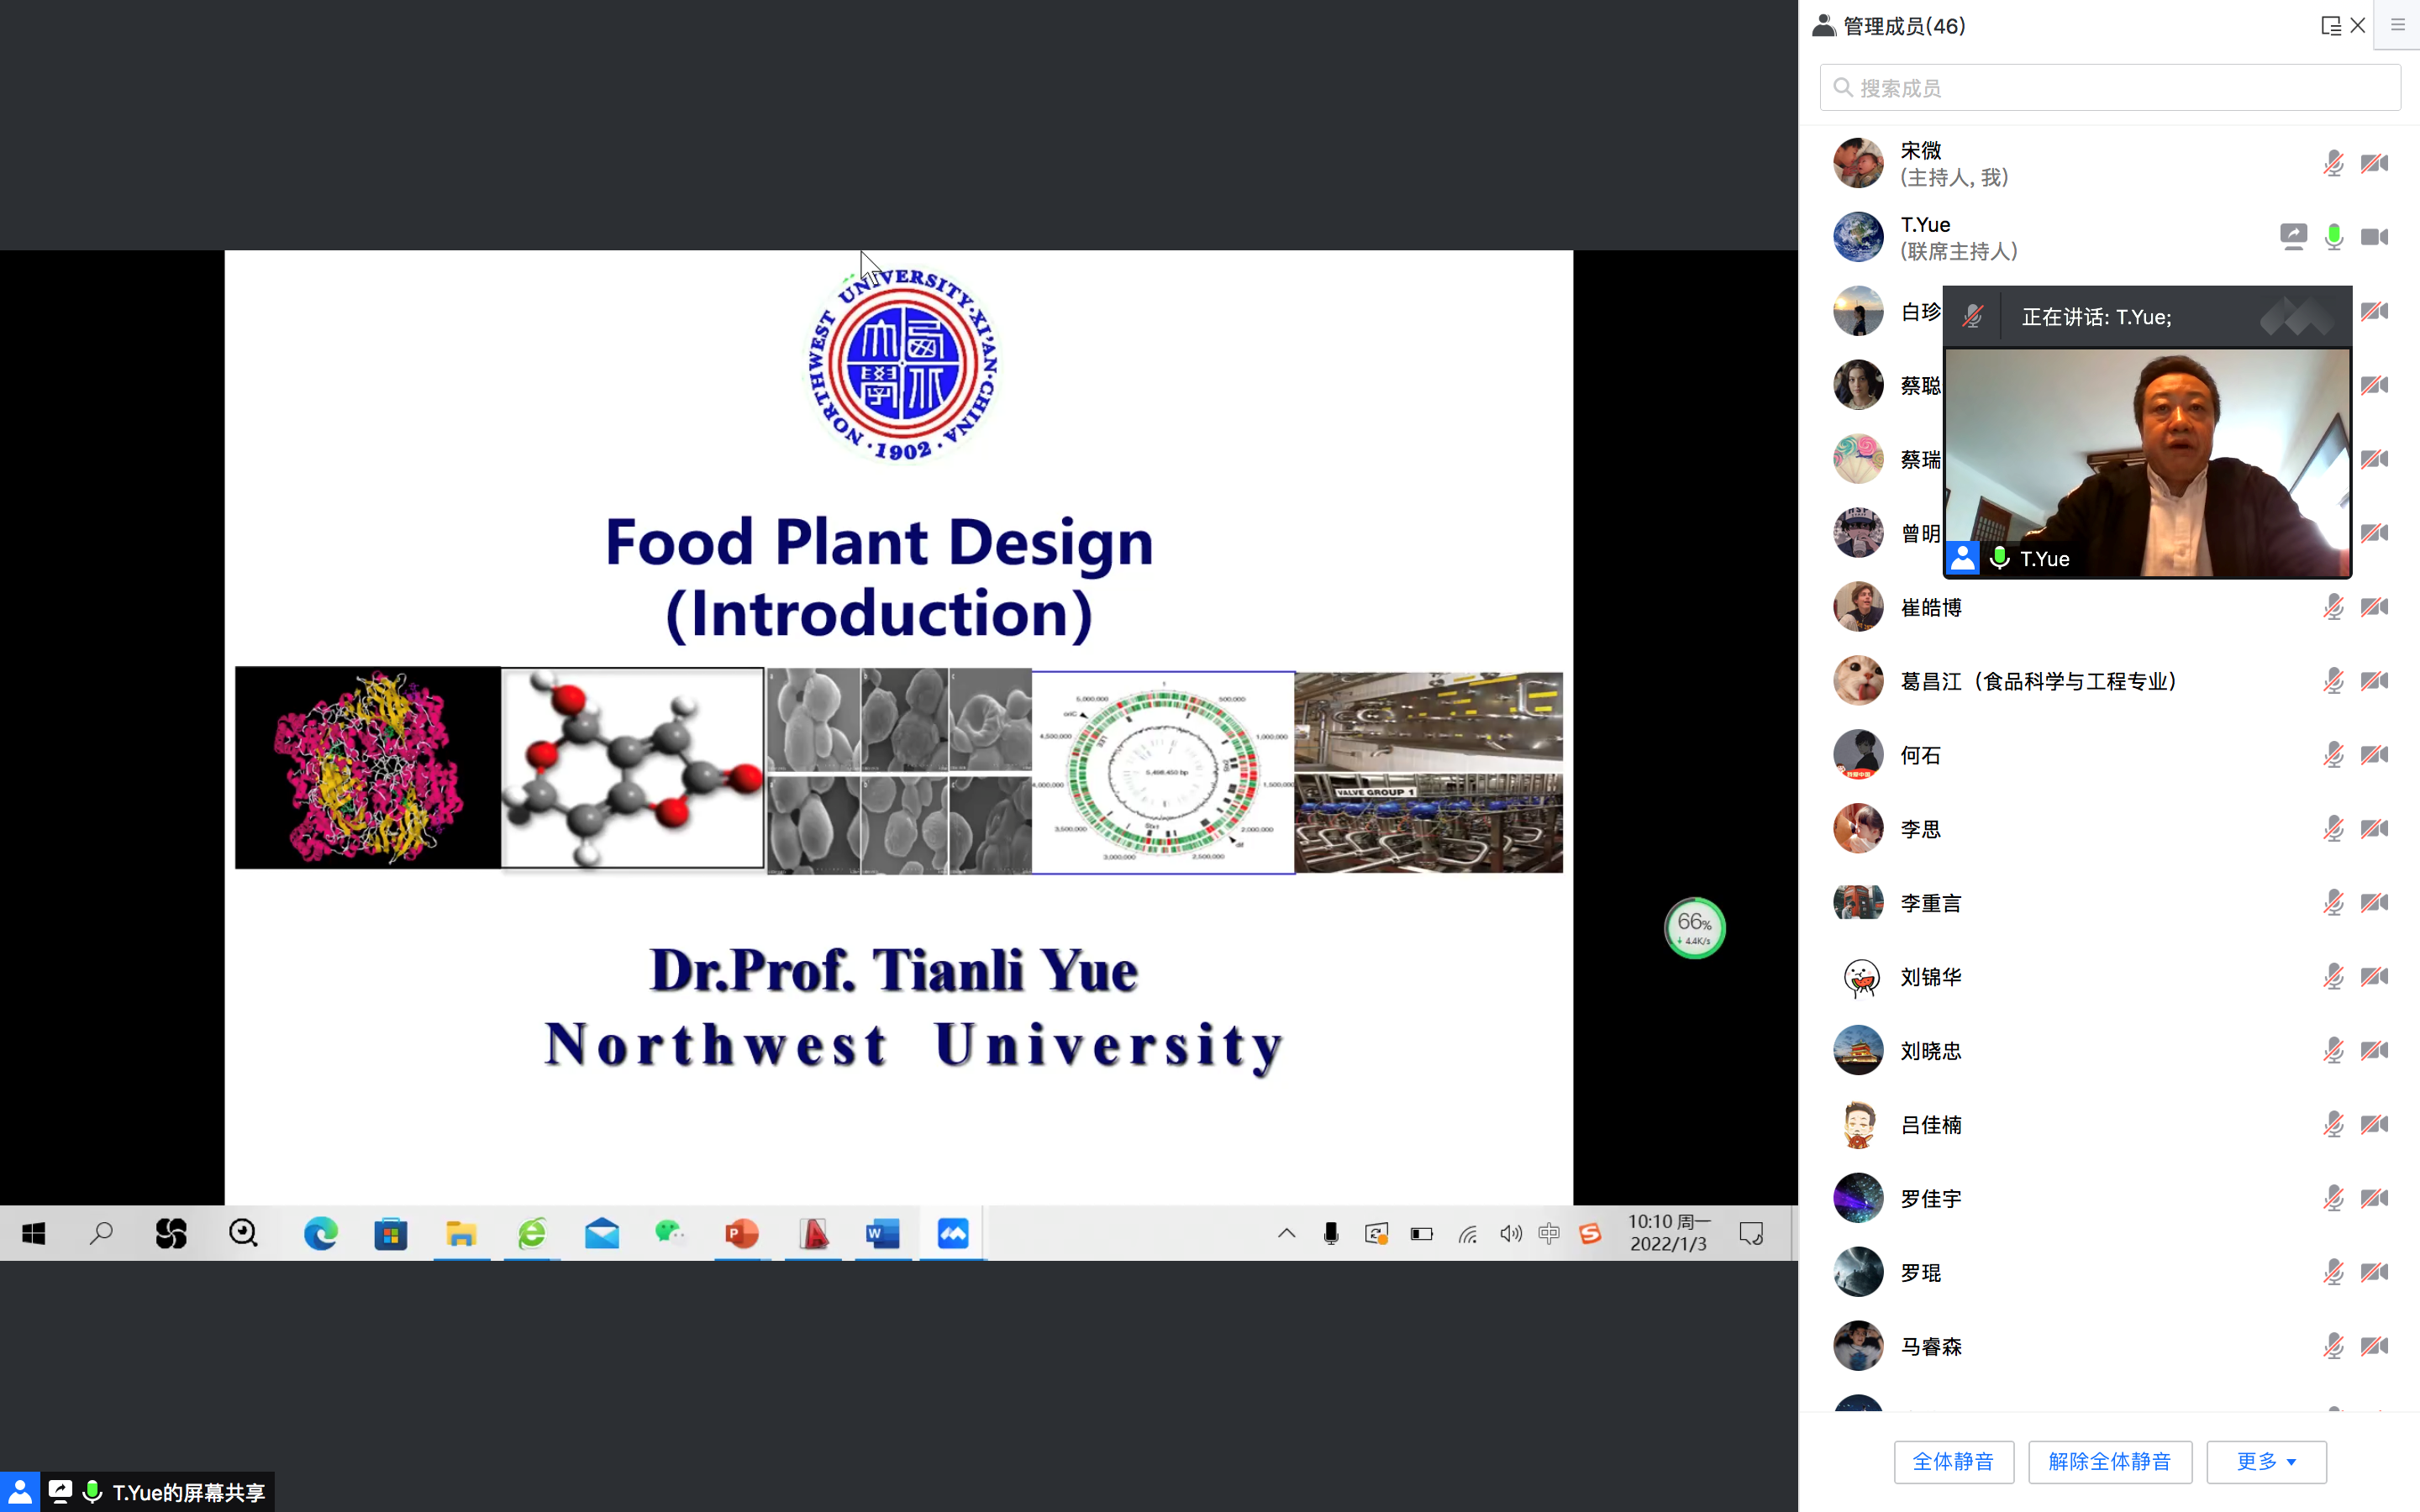Click the search magnifier icon in member search

[1843, 88]
